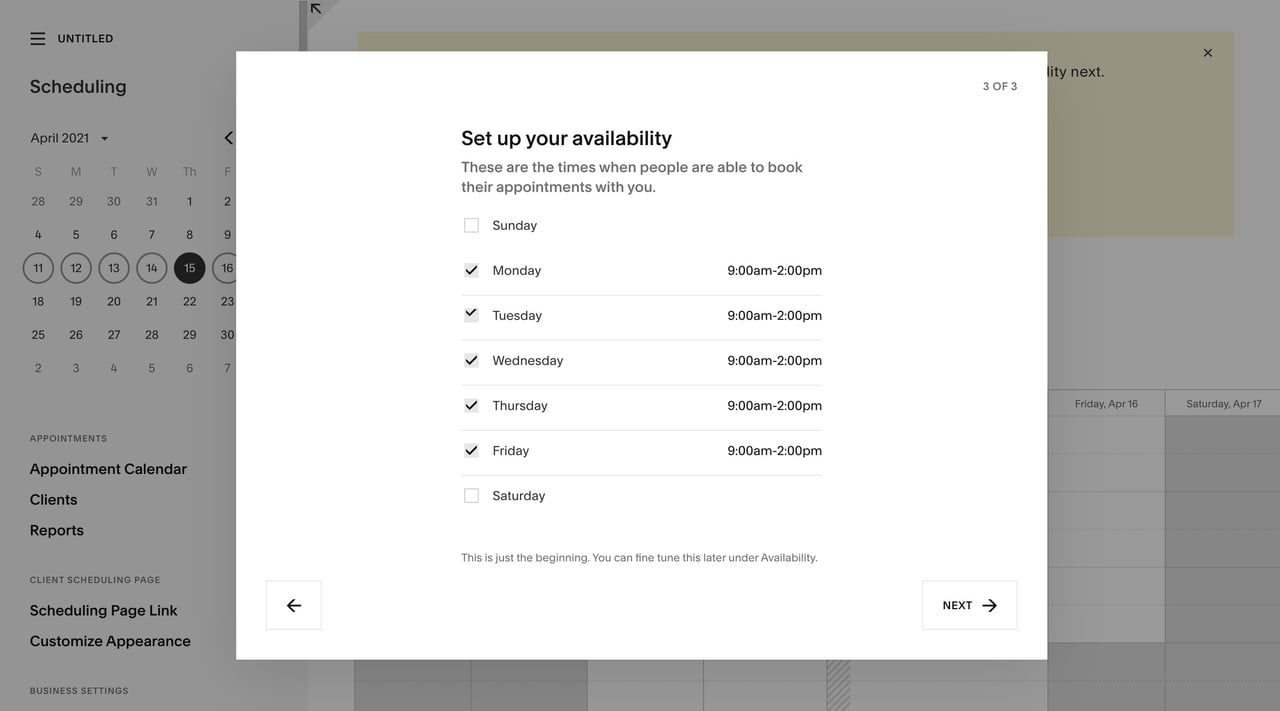This screenshot has width=1280, height=711.
Task: Click the Friday, Apr 16 column header
Action: coord(1104,403)
